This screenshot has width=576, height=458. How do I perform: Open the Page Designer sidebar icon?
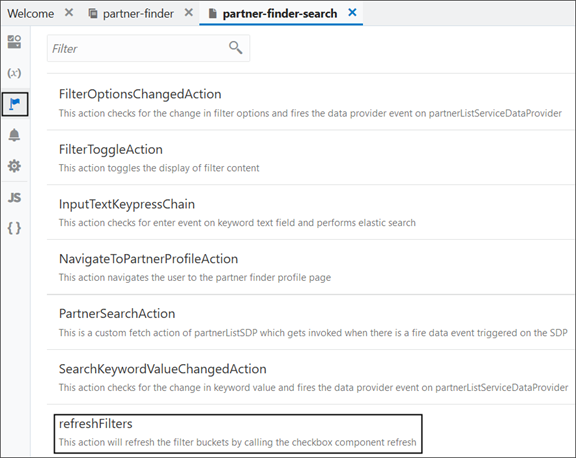14,42
